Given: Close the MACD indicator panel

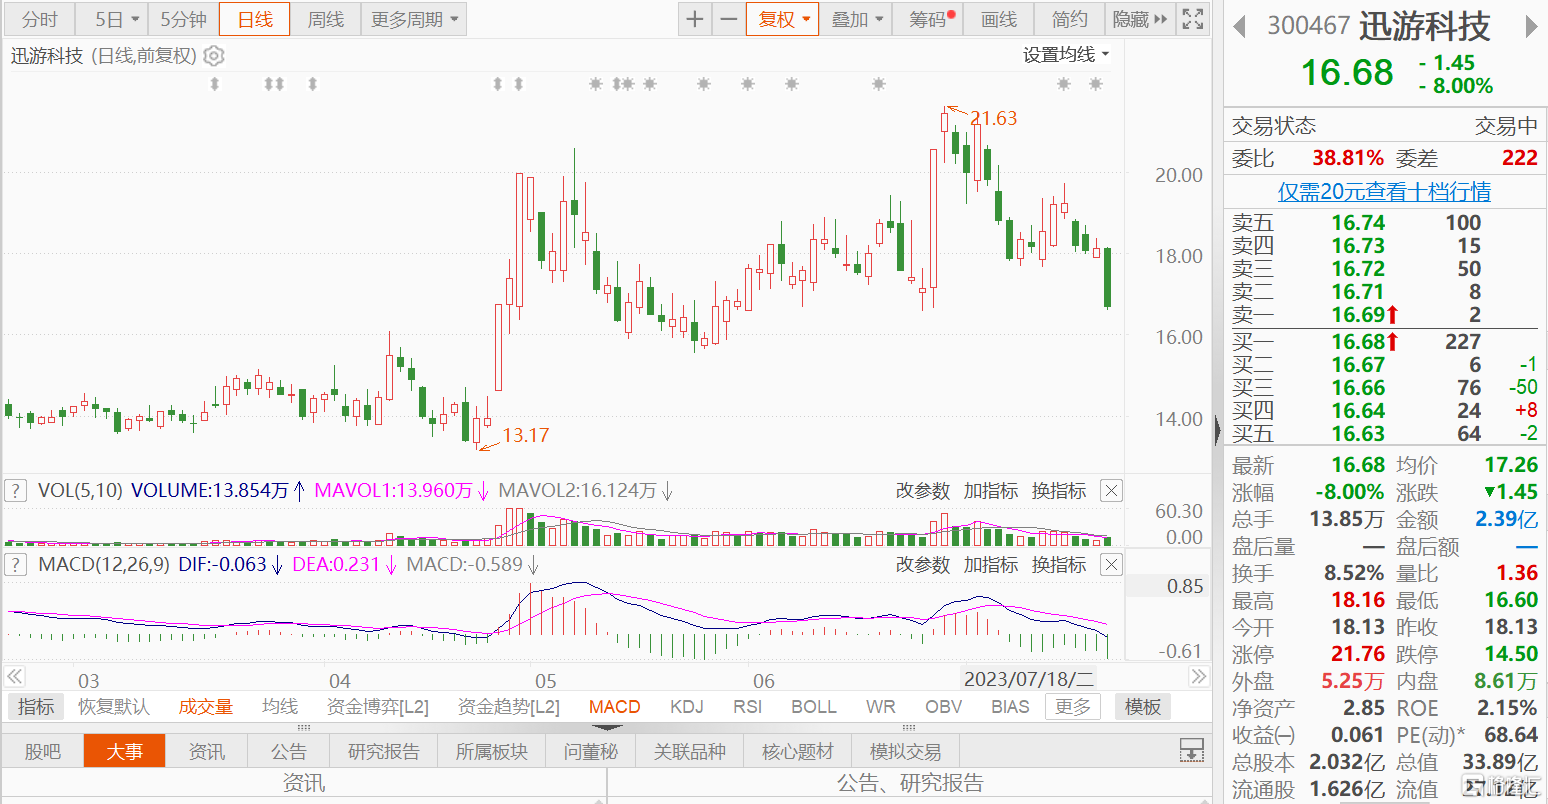Looking at the screenshot, I should (1110, 564).
